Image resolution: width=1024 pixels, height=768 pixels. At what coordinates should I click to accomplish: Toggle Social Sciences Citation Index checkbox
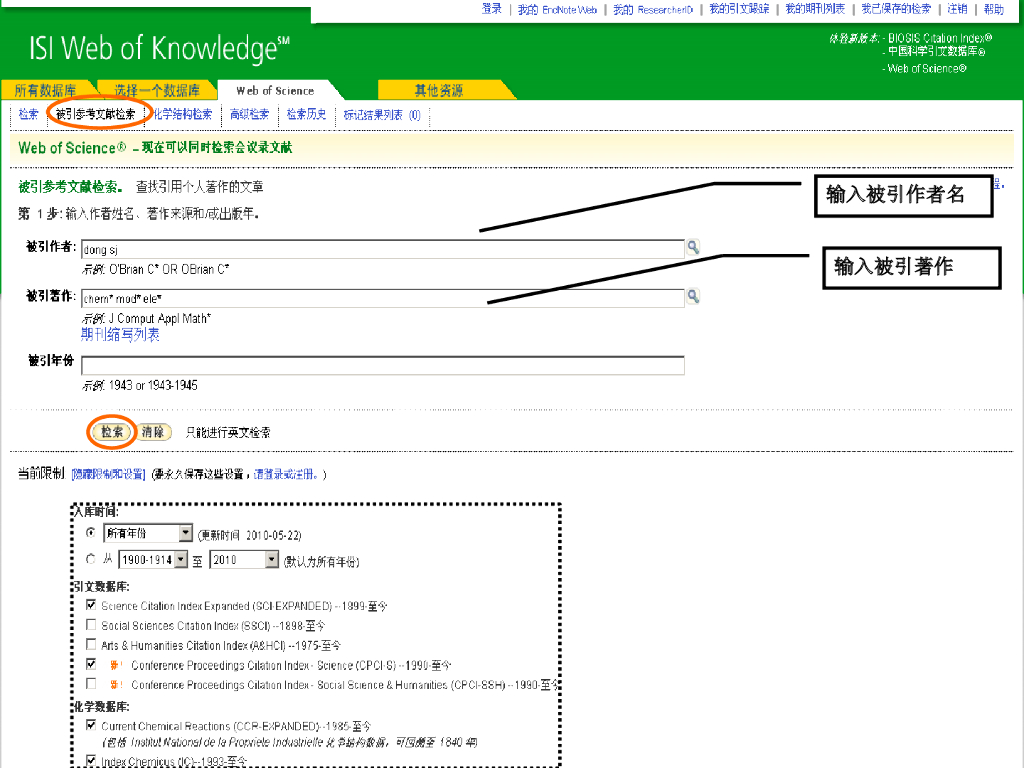point(91,625)
